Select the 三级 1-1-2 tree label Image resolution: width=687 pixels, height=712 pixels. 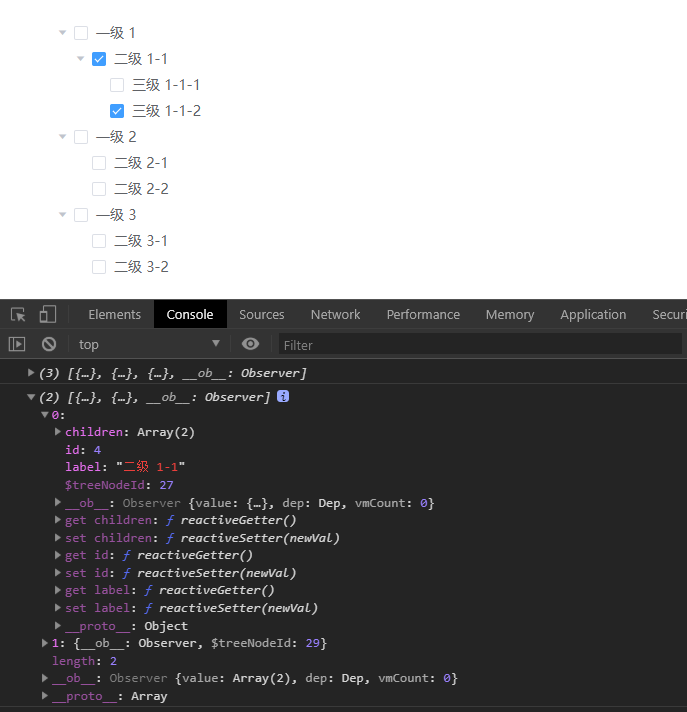pos(166,111)
